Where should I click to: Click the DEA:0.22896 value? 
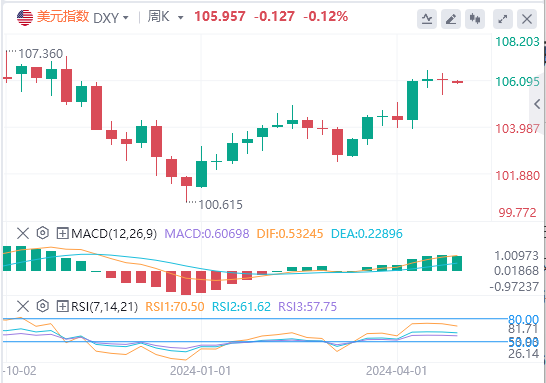[x=367, y=234]
